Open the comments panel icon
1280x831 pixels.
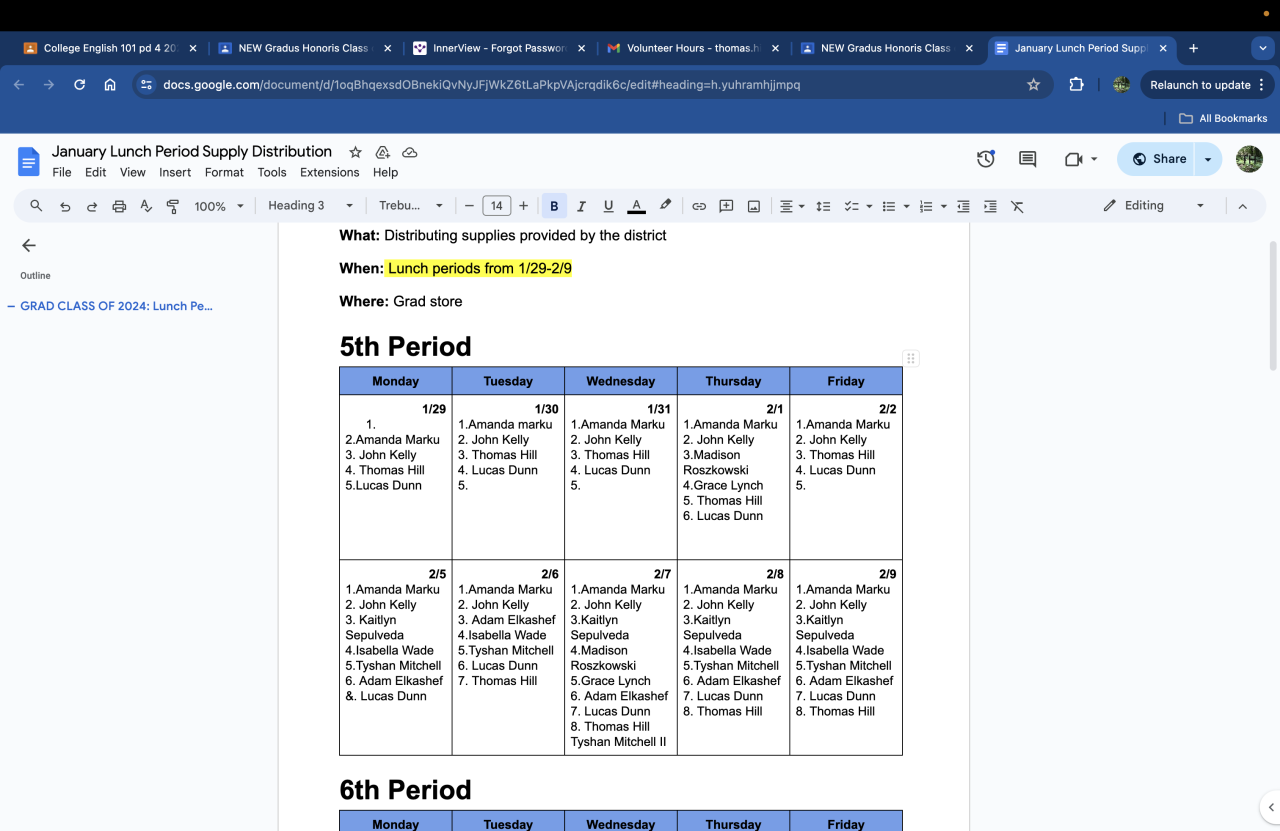point(1027,159)
